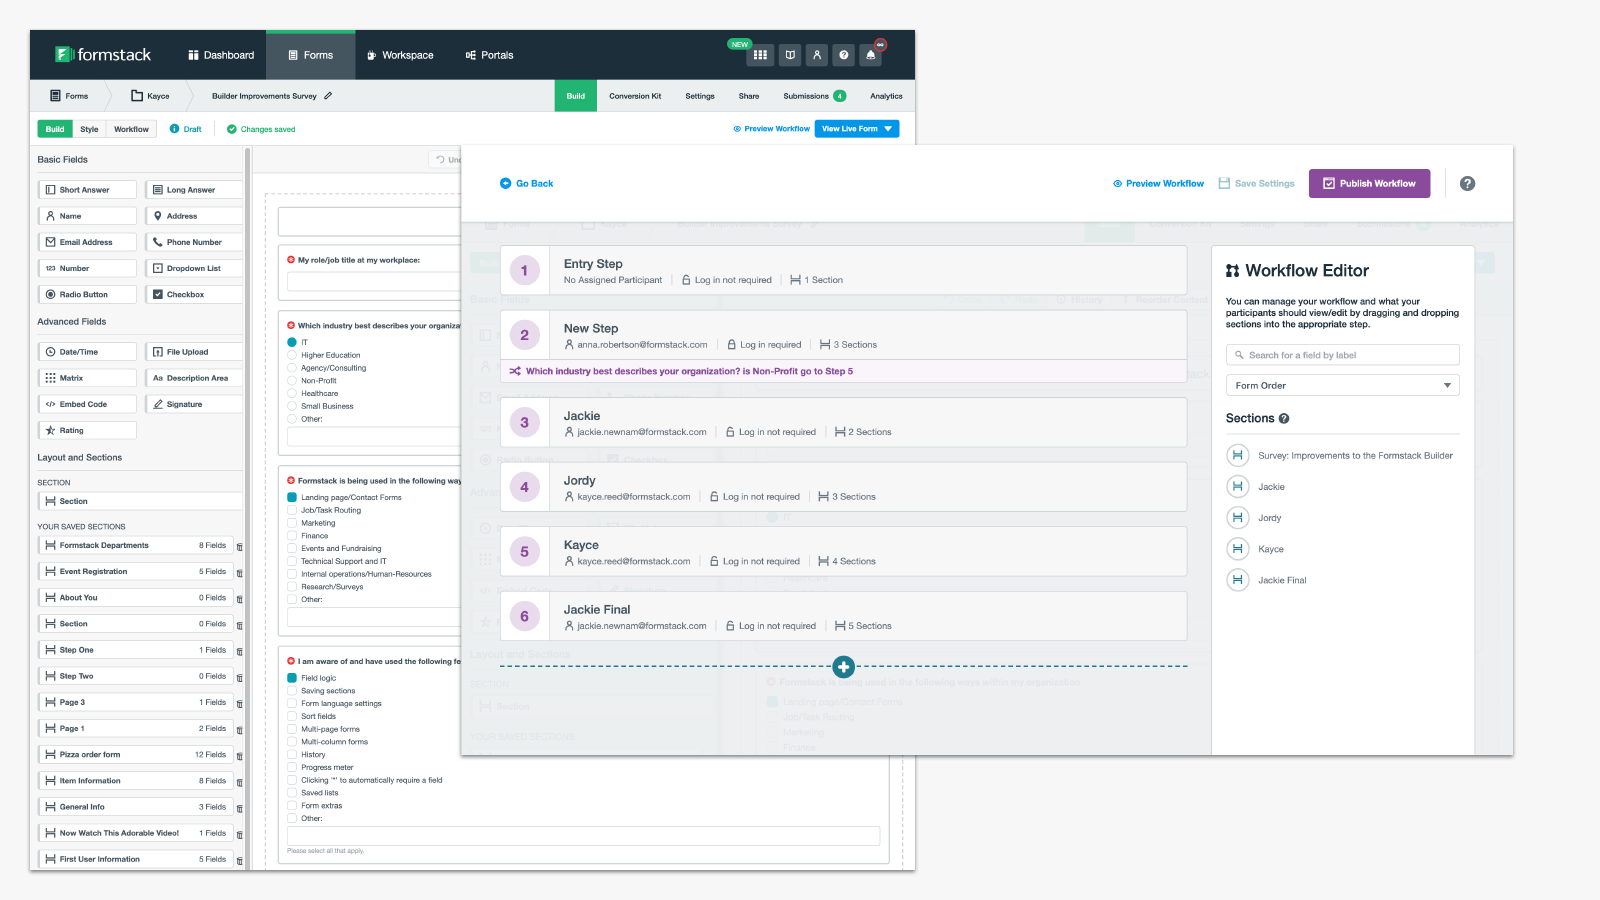Click Publish Workflow button
This screenshot has width=1600, height=900.
[1369, 183]
